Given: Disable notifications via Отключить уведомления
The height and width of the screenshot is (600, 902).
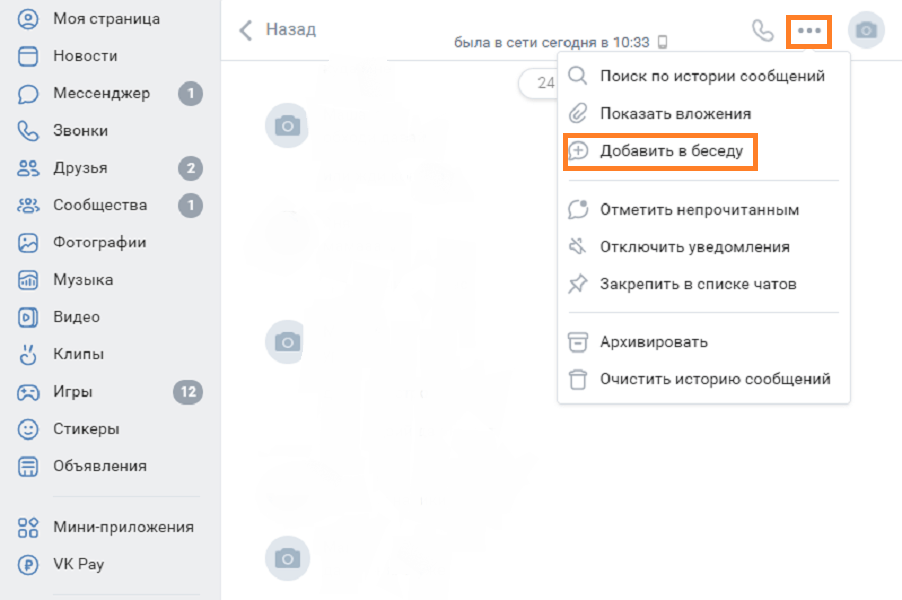Looking at the screenshot, I should [694, 247].
